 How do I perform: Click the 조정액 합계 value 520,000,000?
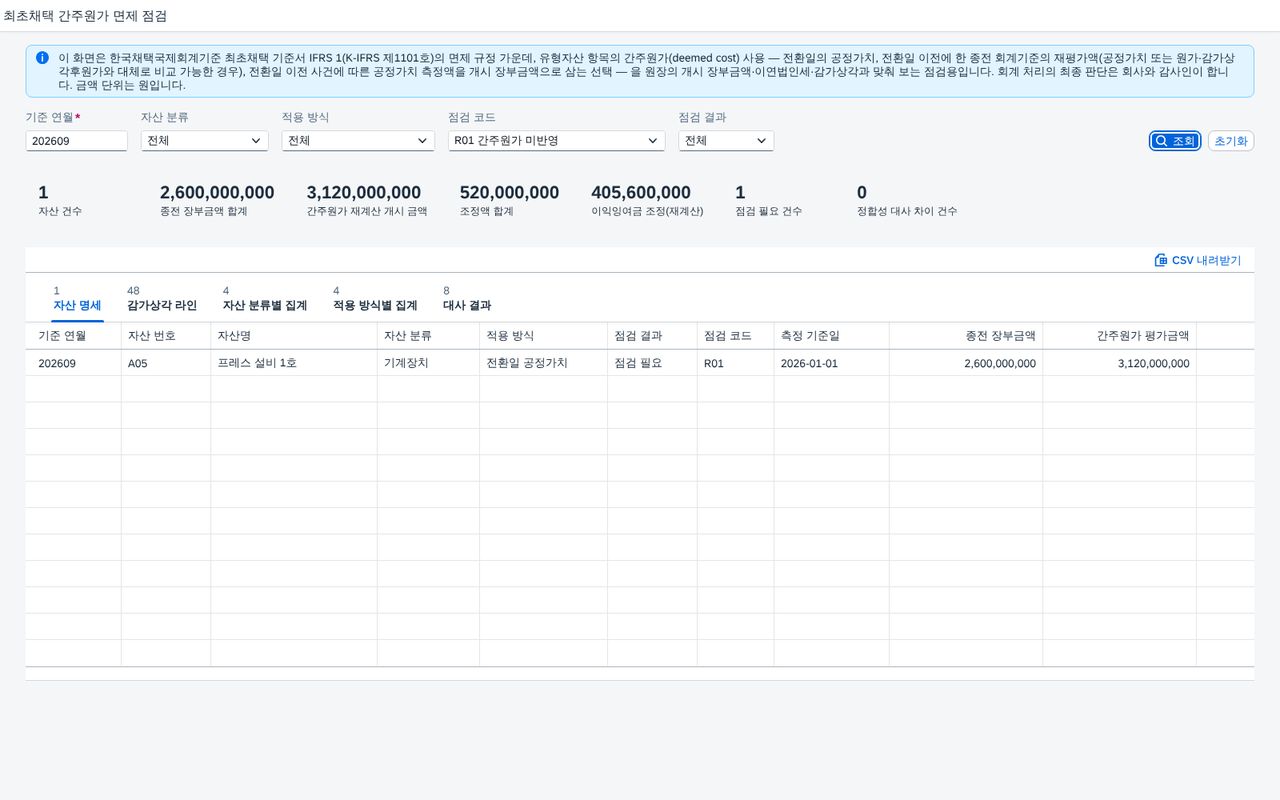509,193
